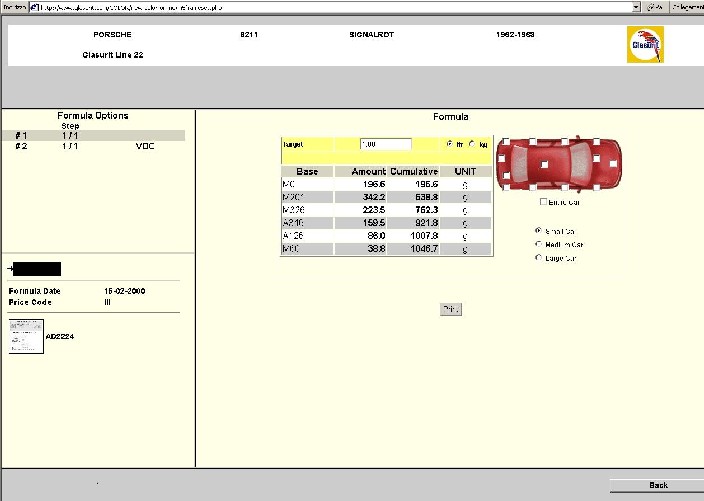Select the ltr unit radio button
Viewport: 704px width, 501px height.
(x=449, y=144)
